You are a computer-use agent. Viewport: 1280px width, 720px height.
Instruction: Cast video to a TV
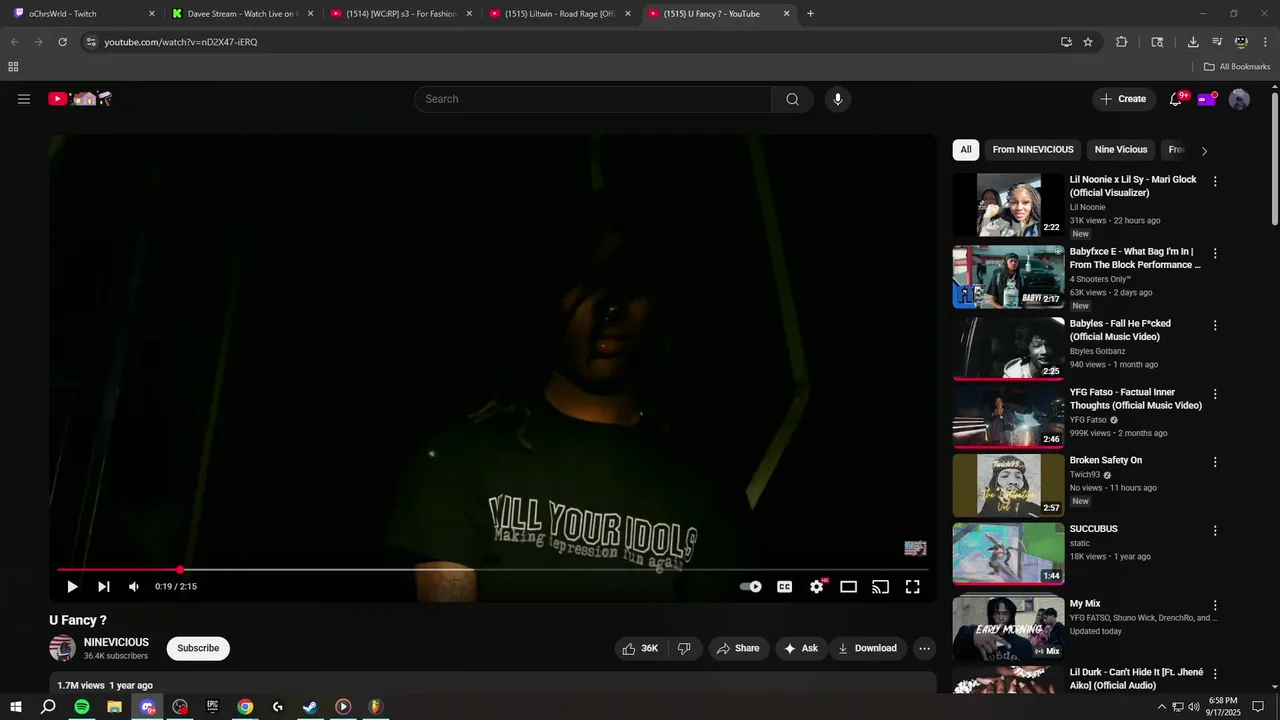click(x=881, y=587)
